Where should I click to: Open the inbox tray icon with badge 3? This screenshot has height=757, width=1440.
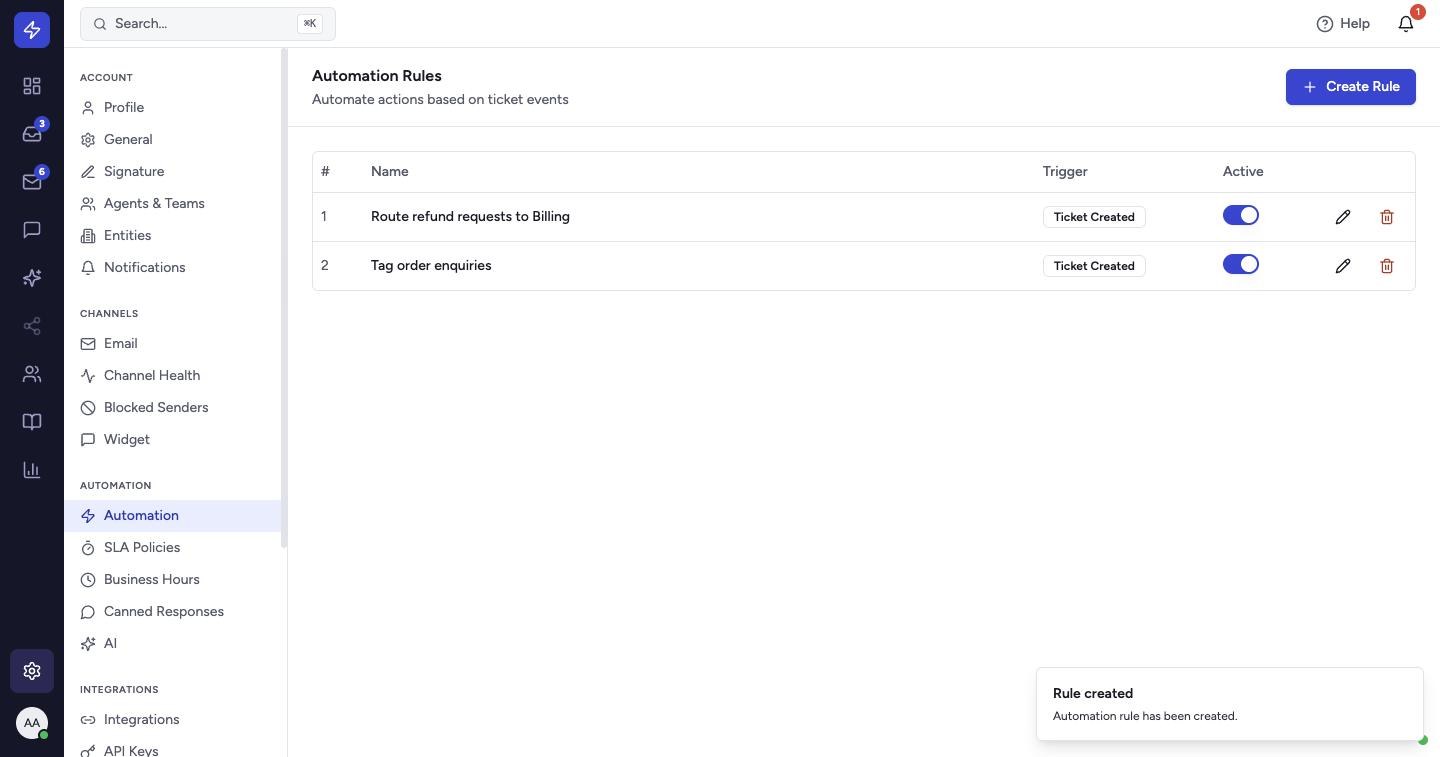coord(32,134)
